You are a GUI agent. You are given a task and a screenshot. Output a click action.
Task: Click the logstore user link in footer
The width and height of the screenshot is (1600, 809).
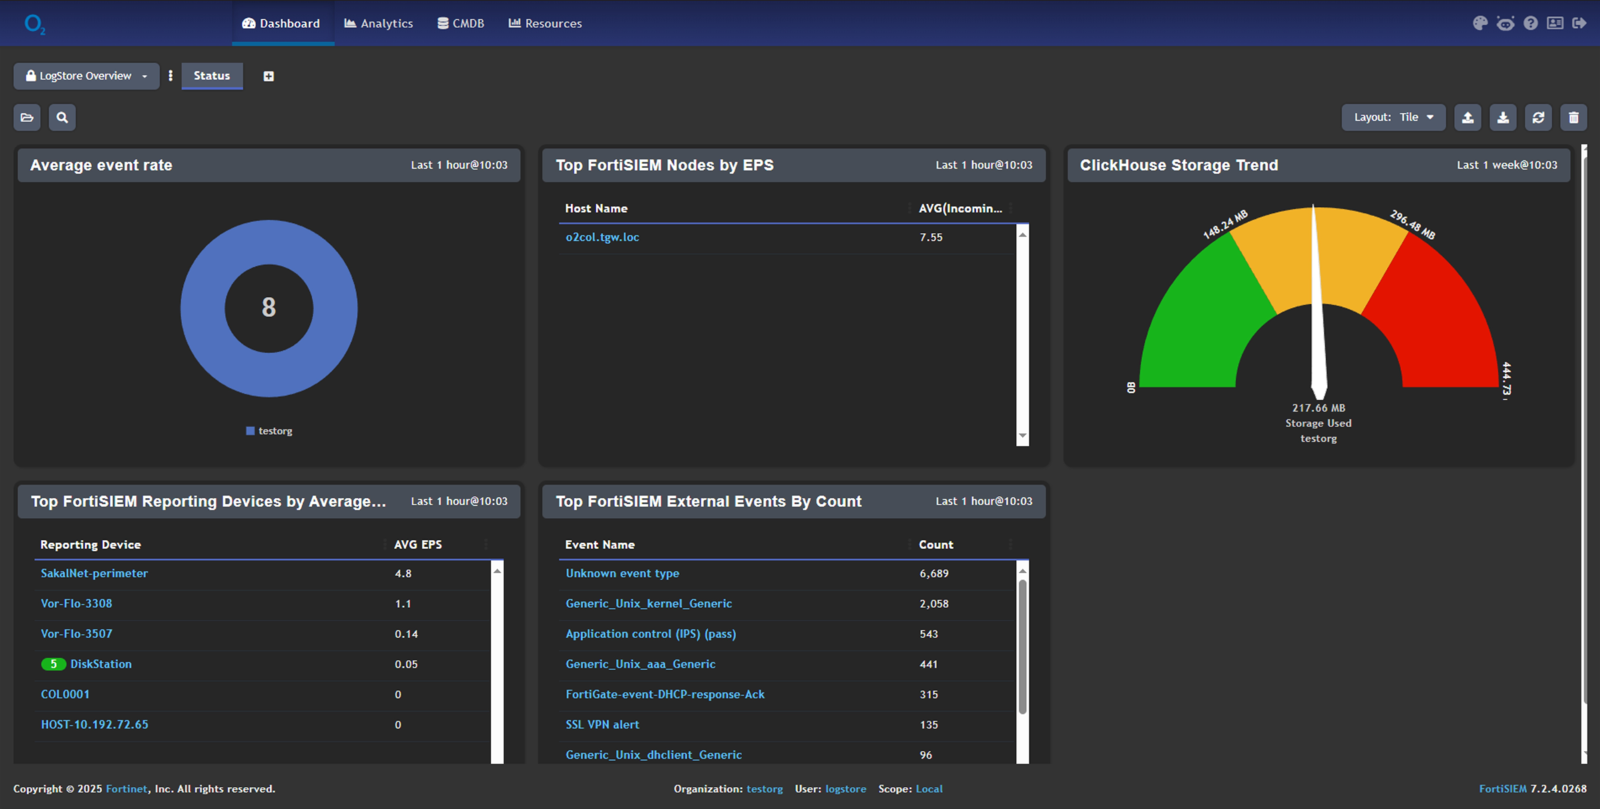click(846, 789)
